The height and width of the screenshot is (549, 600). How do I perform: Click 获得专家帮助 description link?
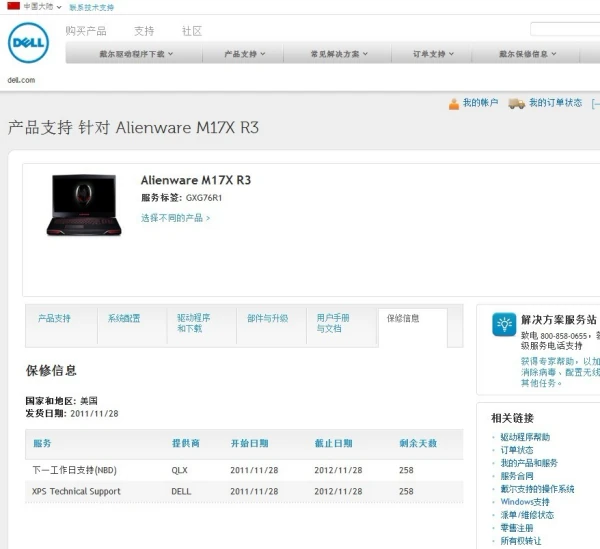pos(560,372)
